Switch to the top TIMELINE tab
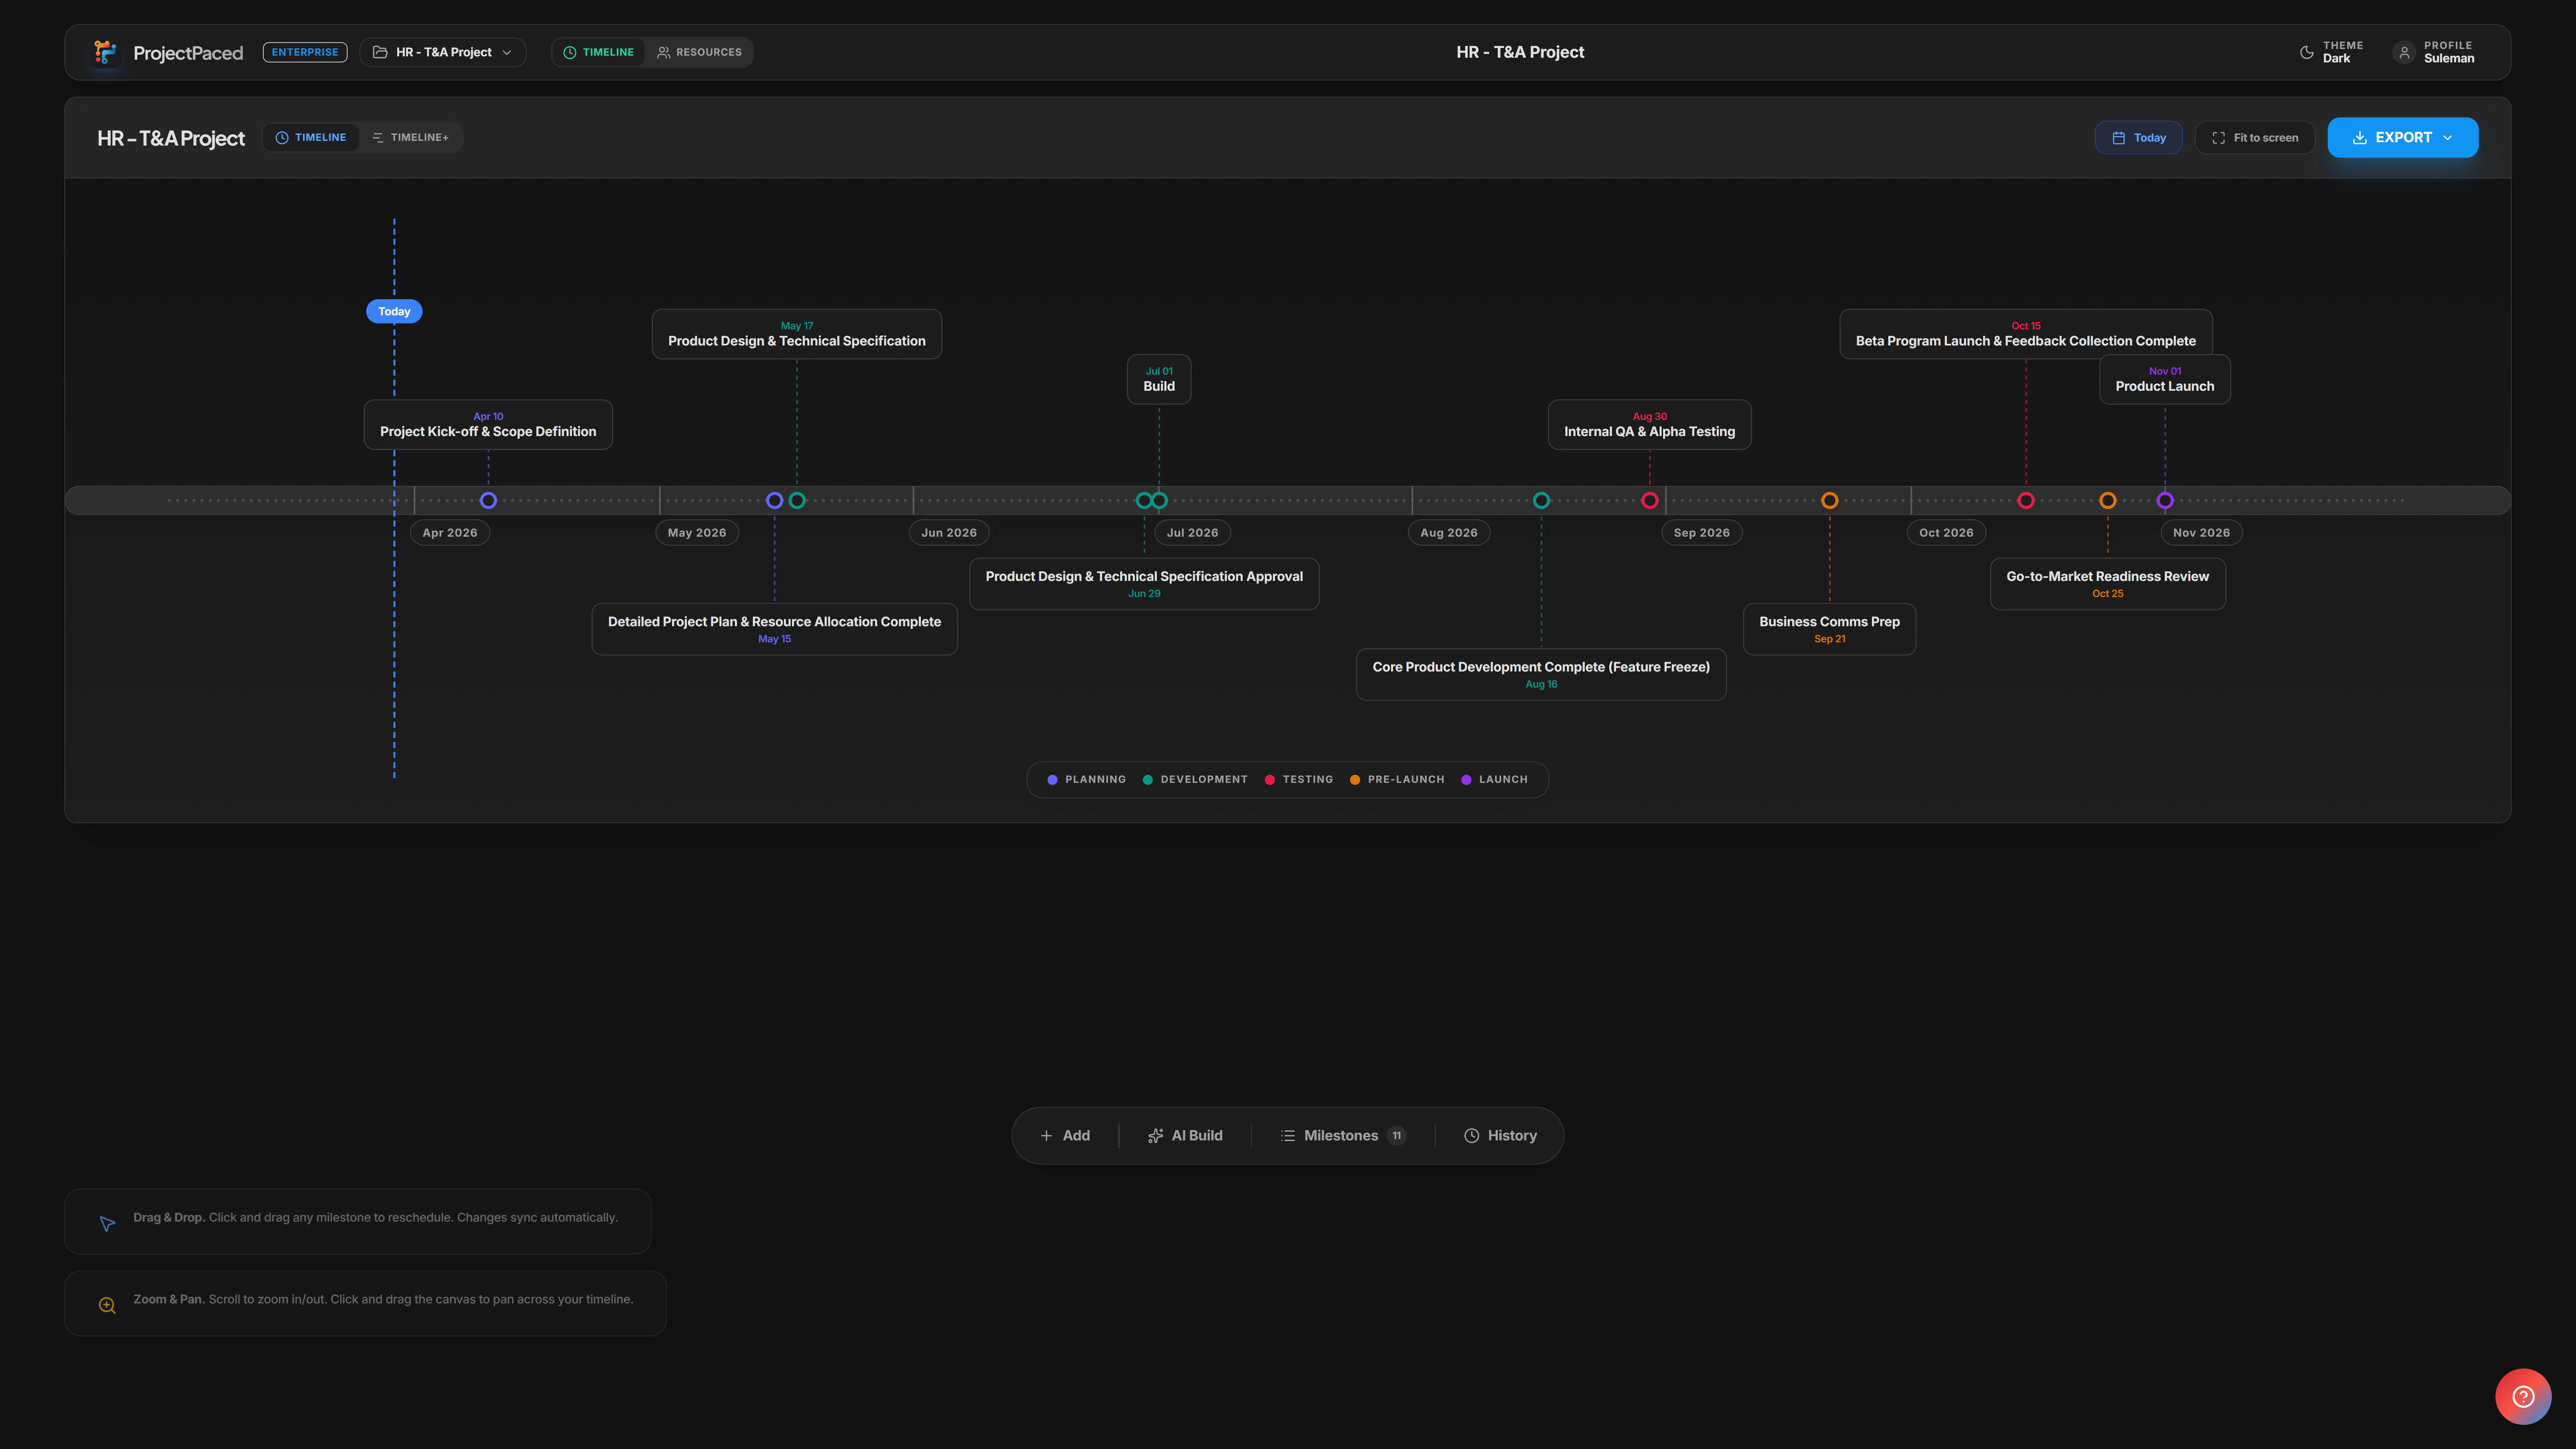Image resolution: width=2576 pixels, height=1449 pixels. tap(598, 52)
